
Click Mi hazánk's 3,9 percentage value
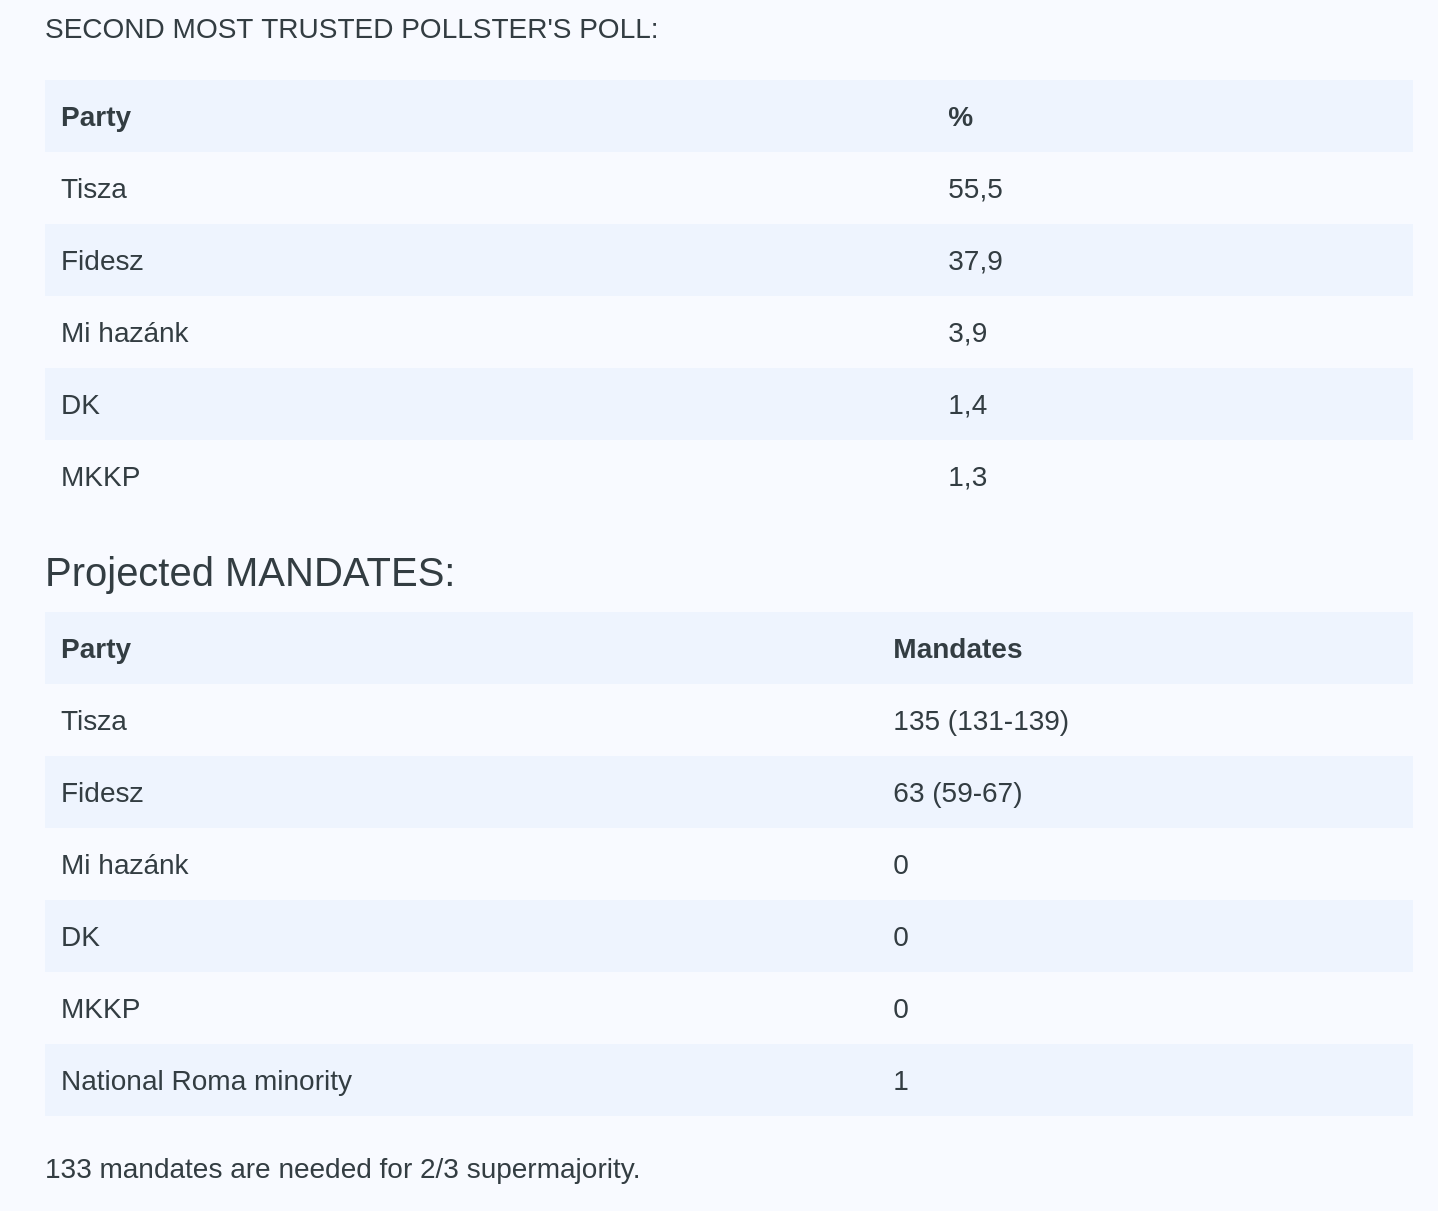tap(967, 333)
